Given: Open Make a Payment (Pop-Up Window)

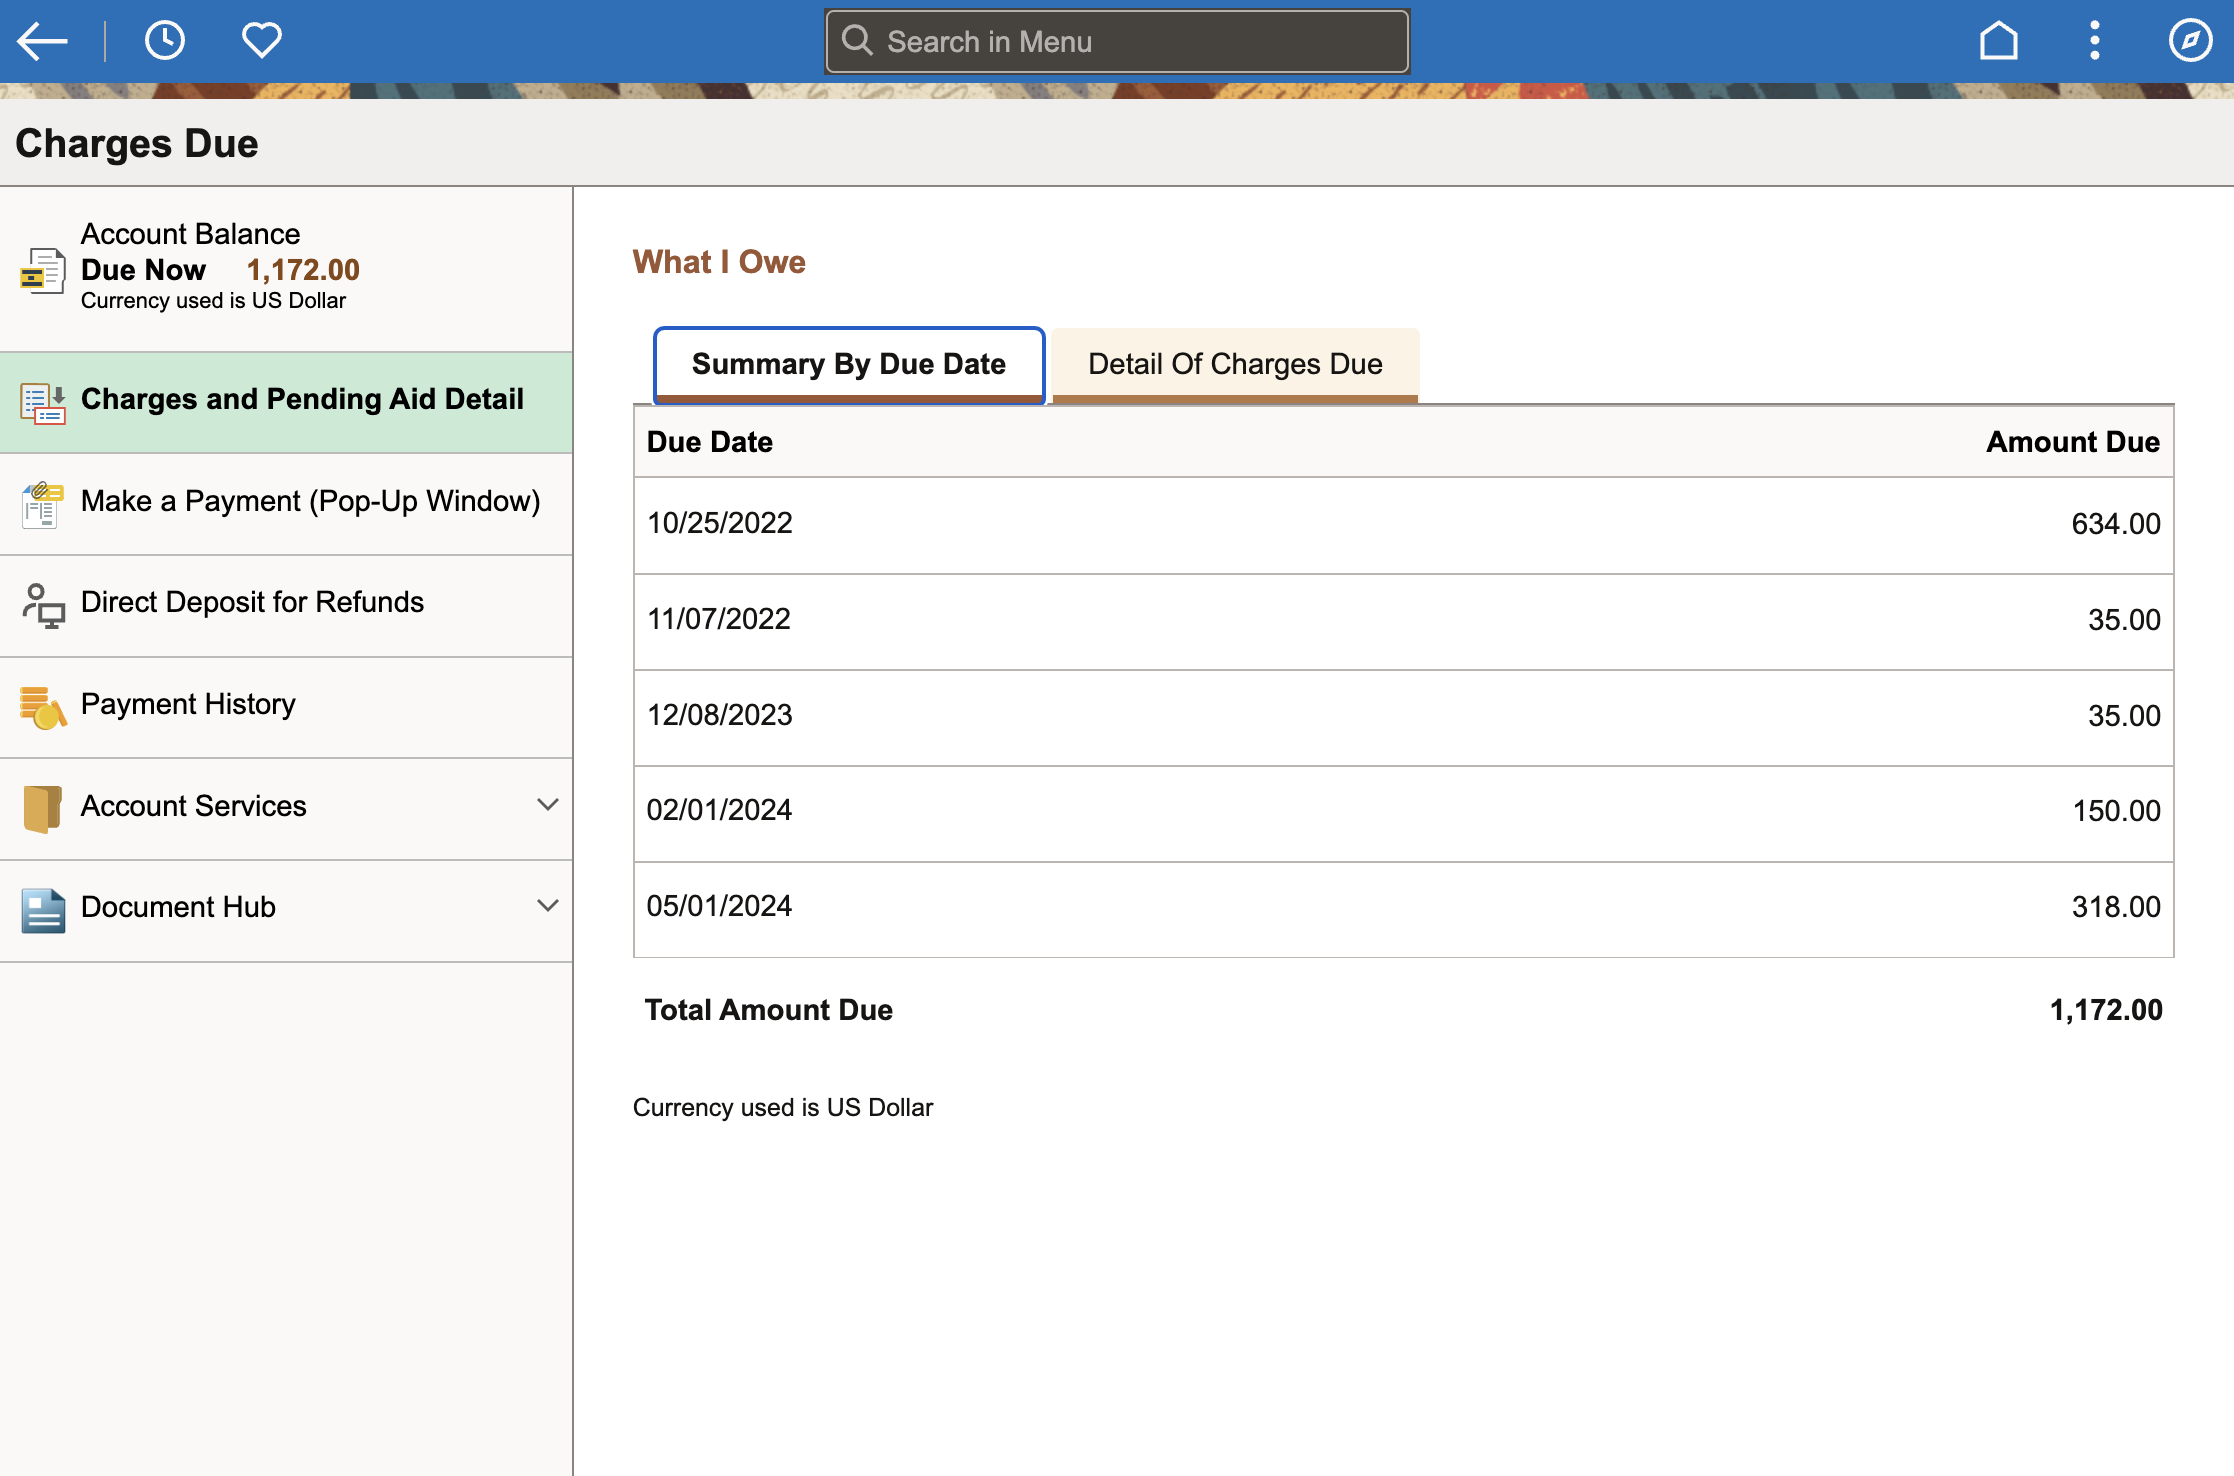Looking at the screenshot, I should coord(286,504).
